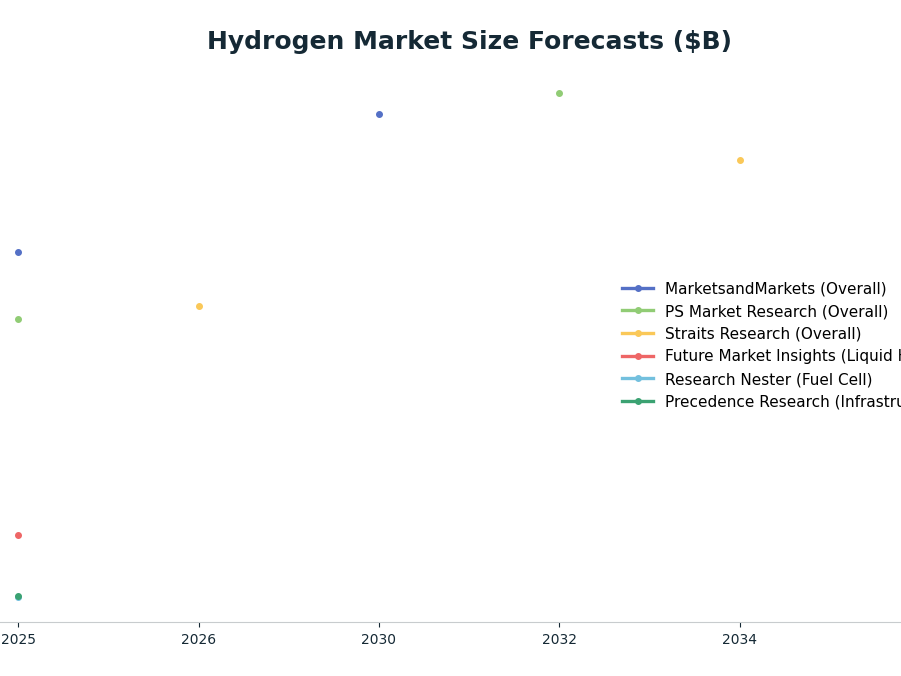The image size is (901, 676).
Task: Click the 2032 x-axis label
Action: [x=560, y=639]
